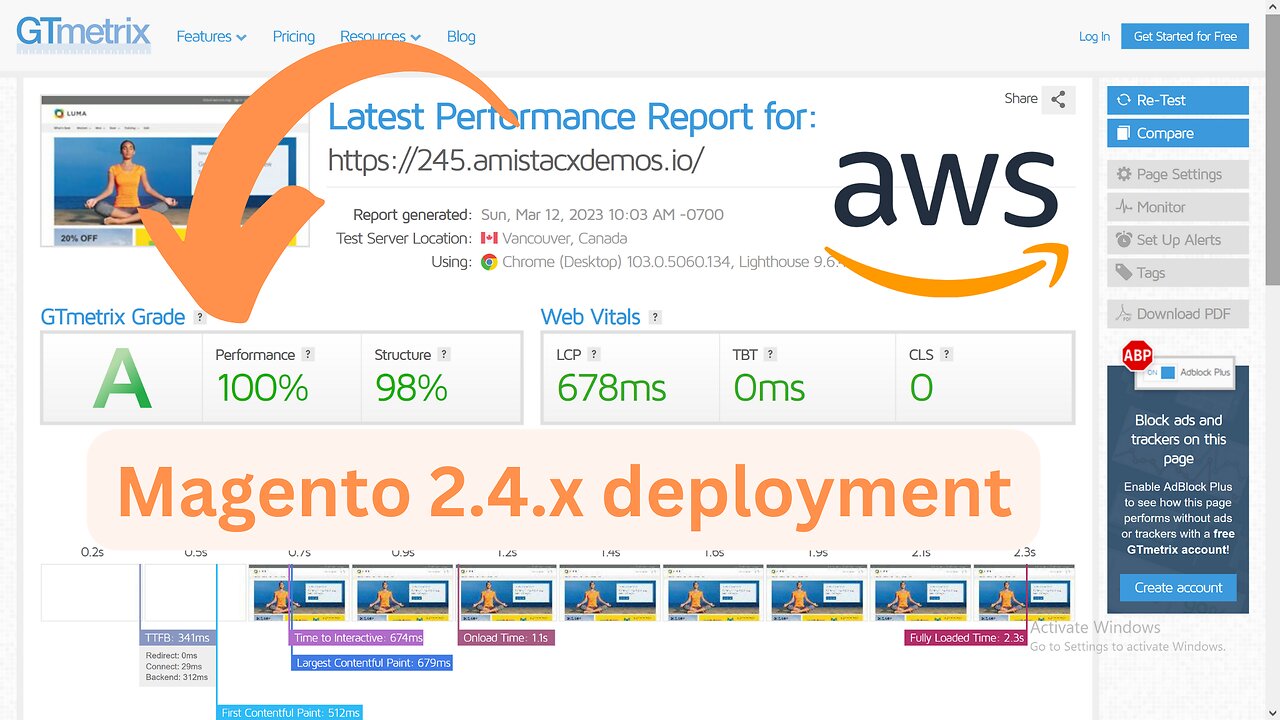
Task: Click the refresh icon on the Re-Test button
Action: (x=1123, y=100)
